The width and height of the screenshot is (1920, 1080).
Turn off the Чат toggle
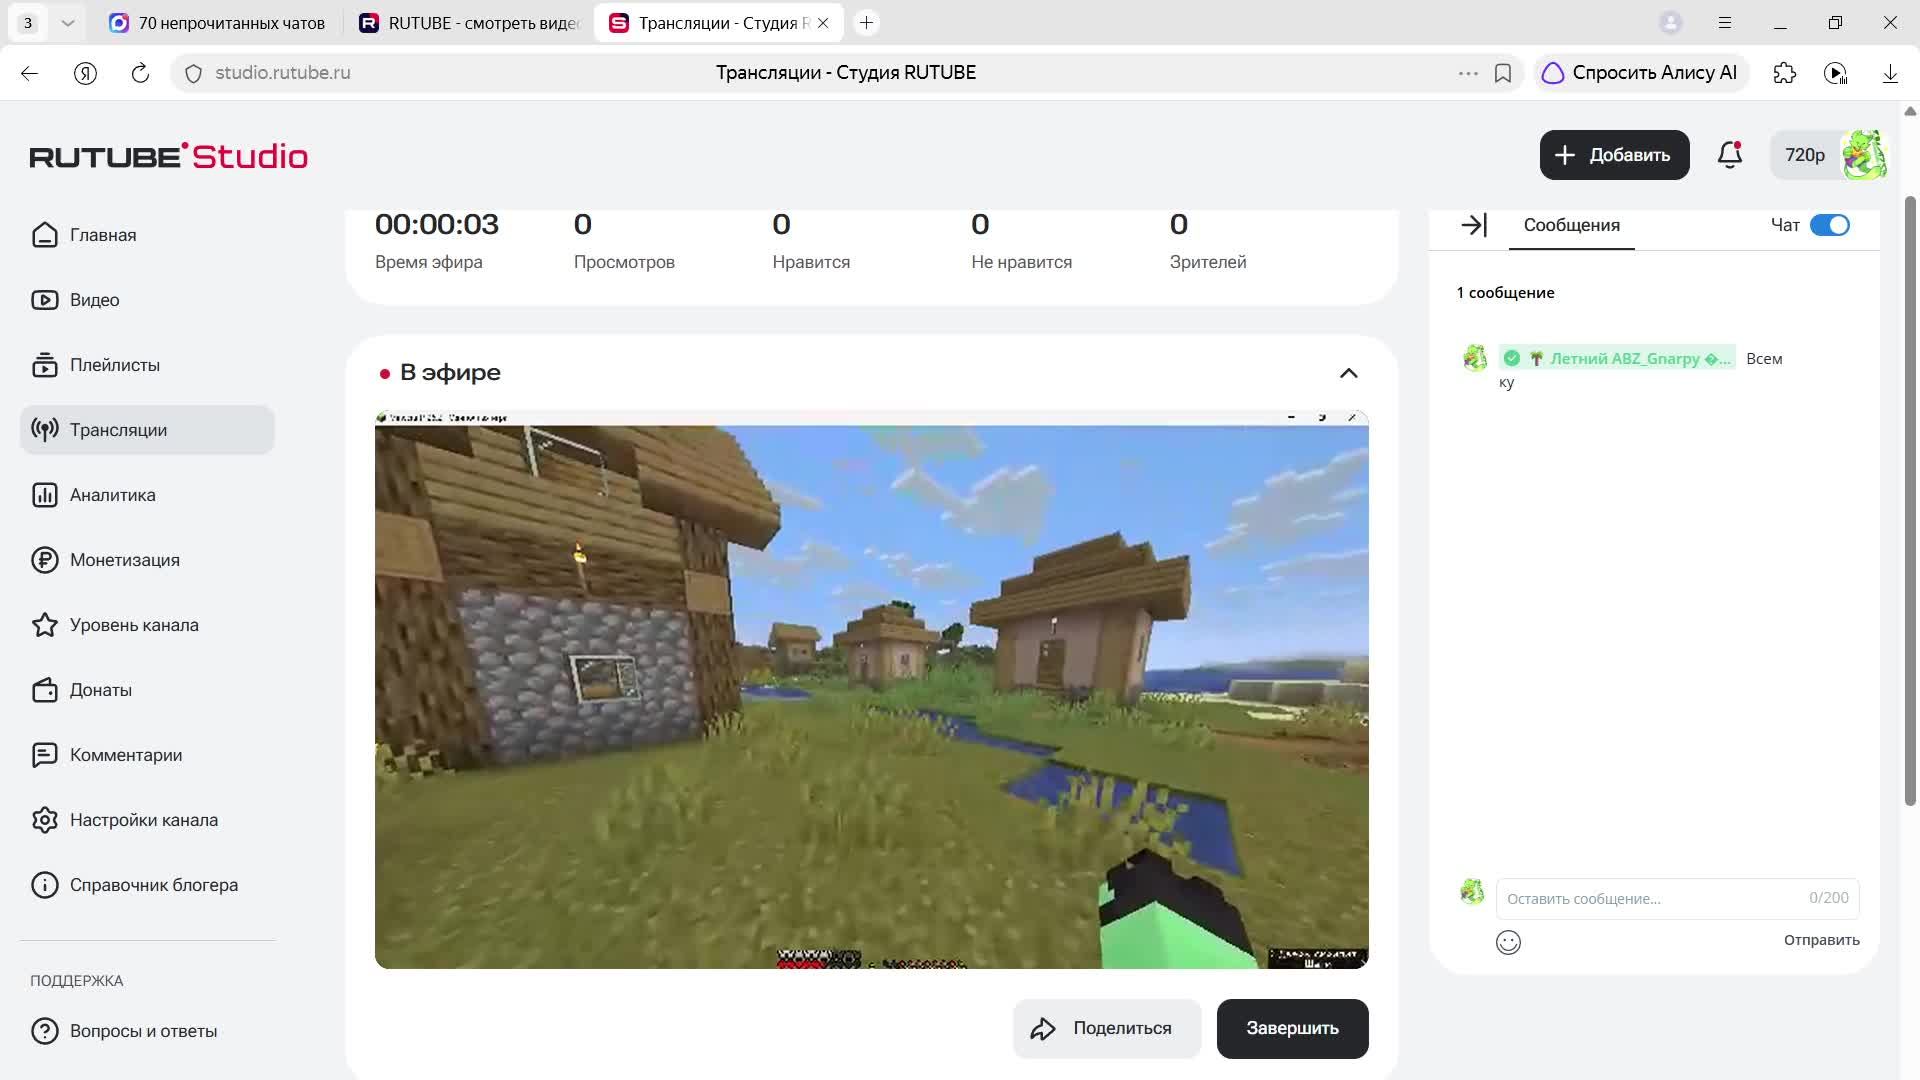pyautogui.click(x=1830, y=225)
